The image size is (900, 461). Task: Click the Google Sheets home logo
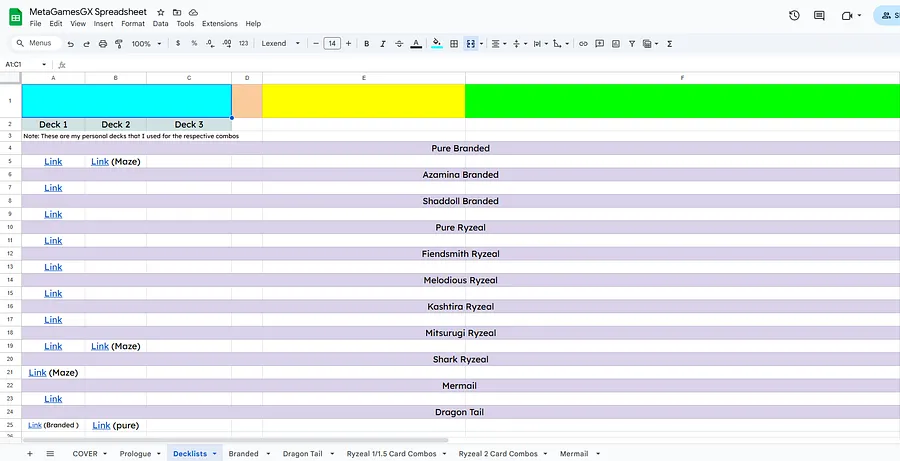pos(15,17)
